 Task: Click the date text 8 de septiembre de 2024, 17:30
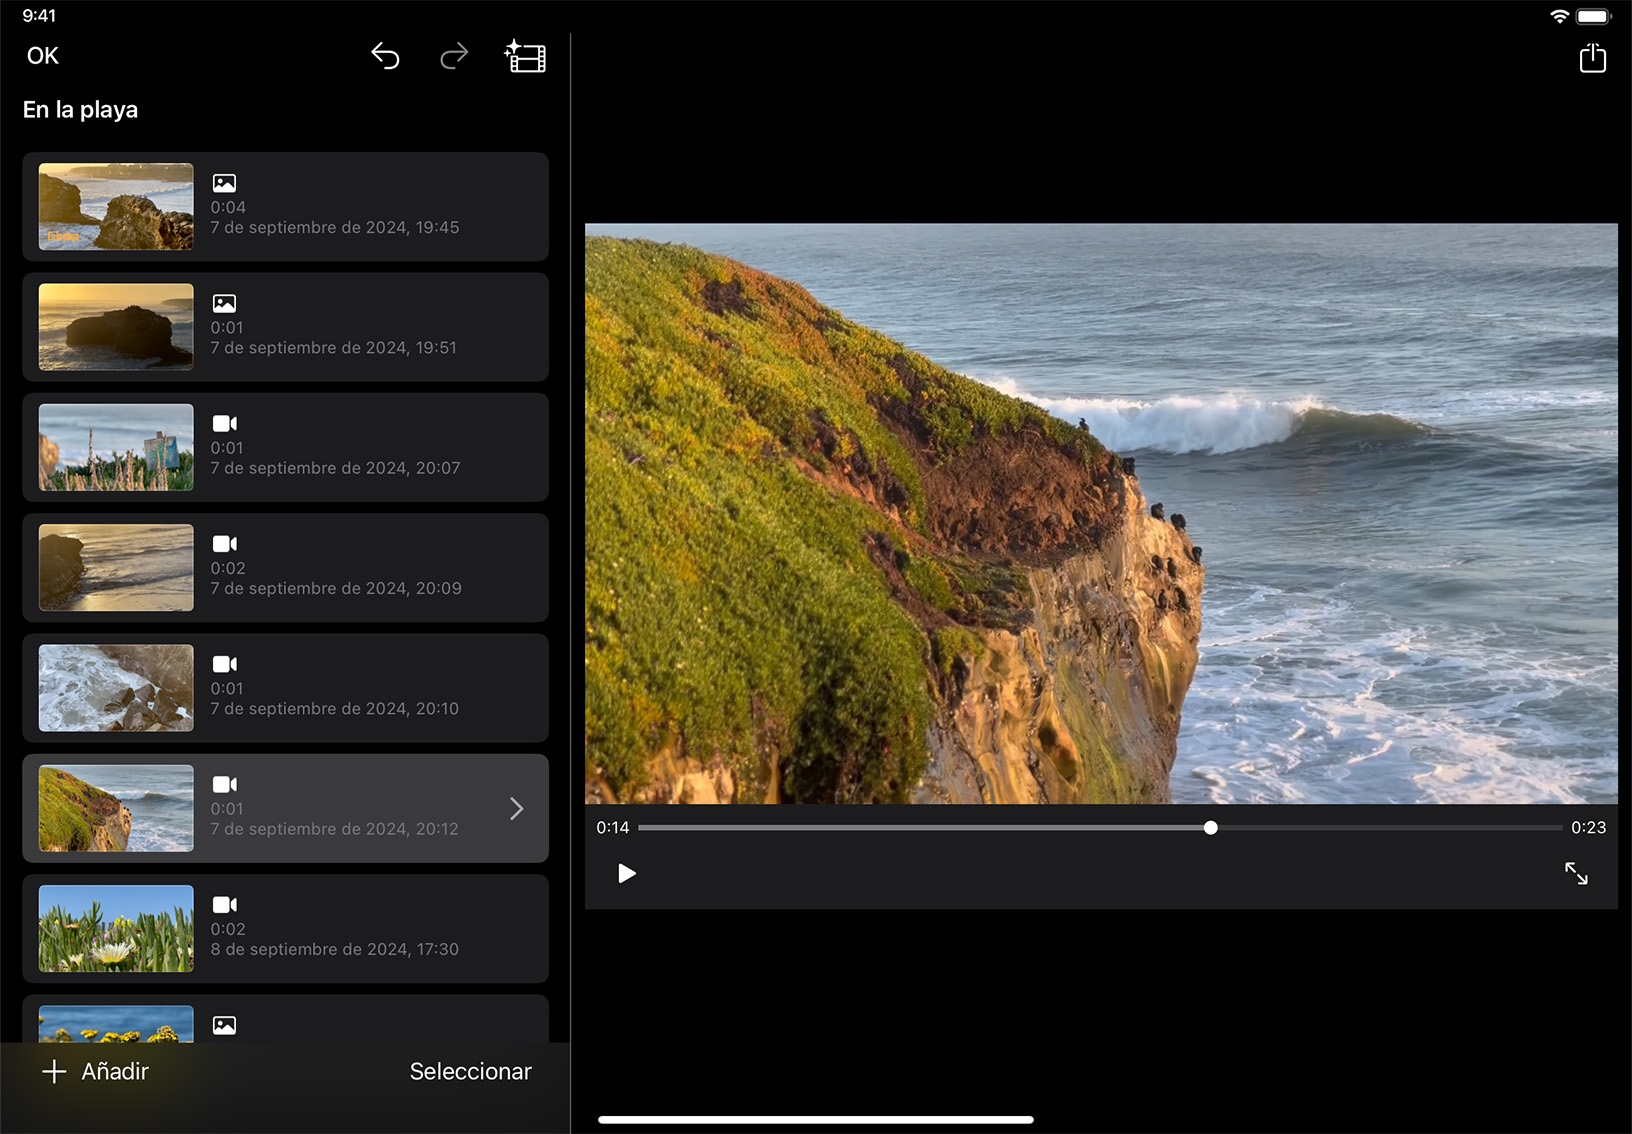(335, 949)
